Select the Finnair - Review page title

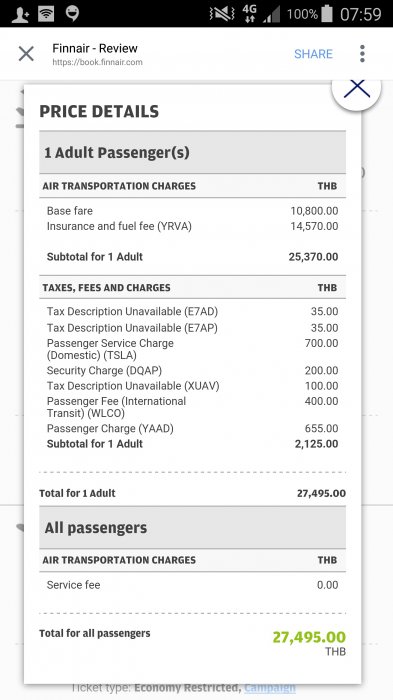point(95,48)
